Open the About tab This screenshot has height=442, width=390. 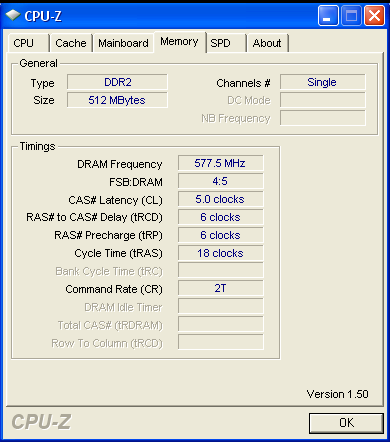click(x=267, y=43)
